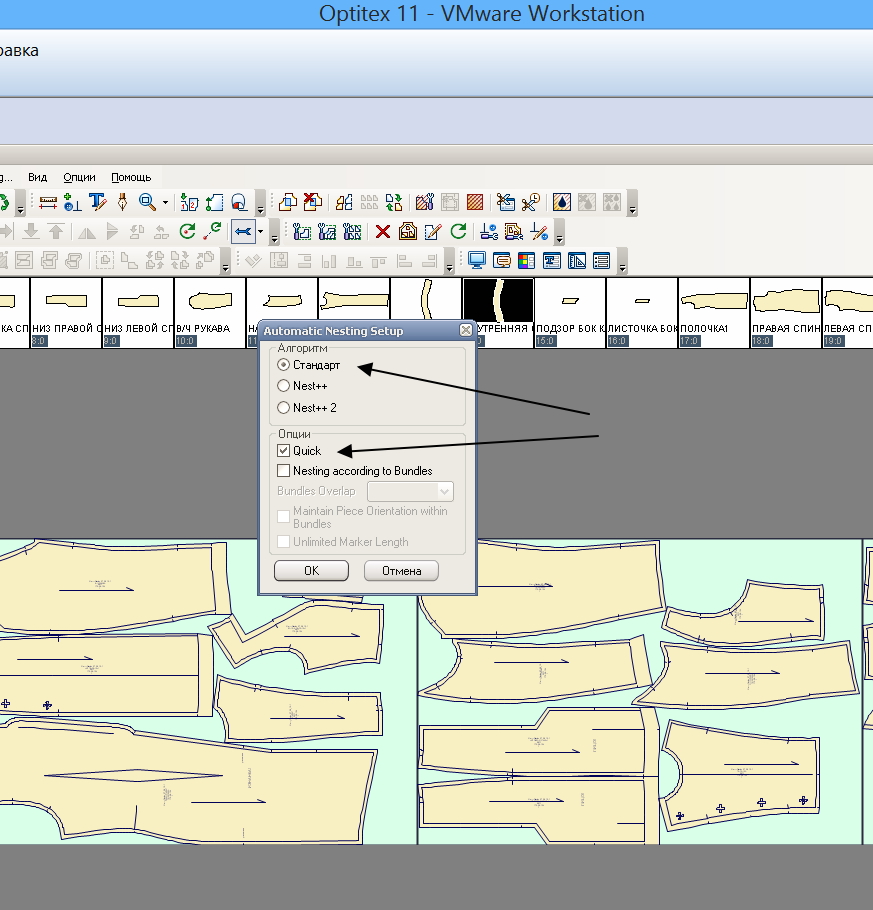This screenshot has height=910, width=873.
Task: Click the red X delete icon
Action: [382, 232]
